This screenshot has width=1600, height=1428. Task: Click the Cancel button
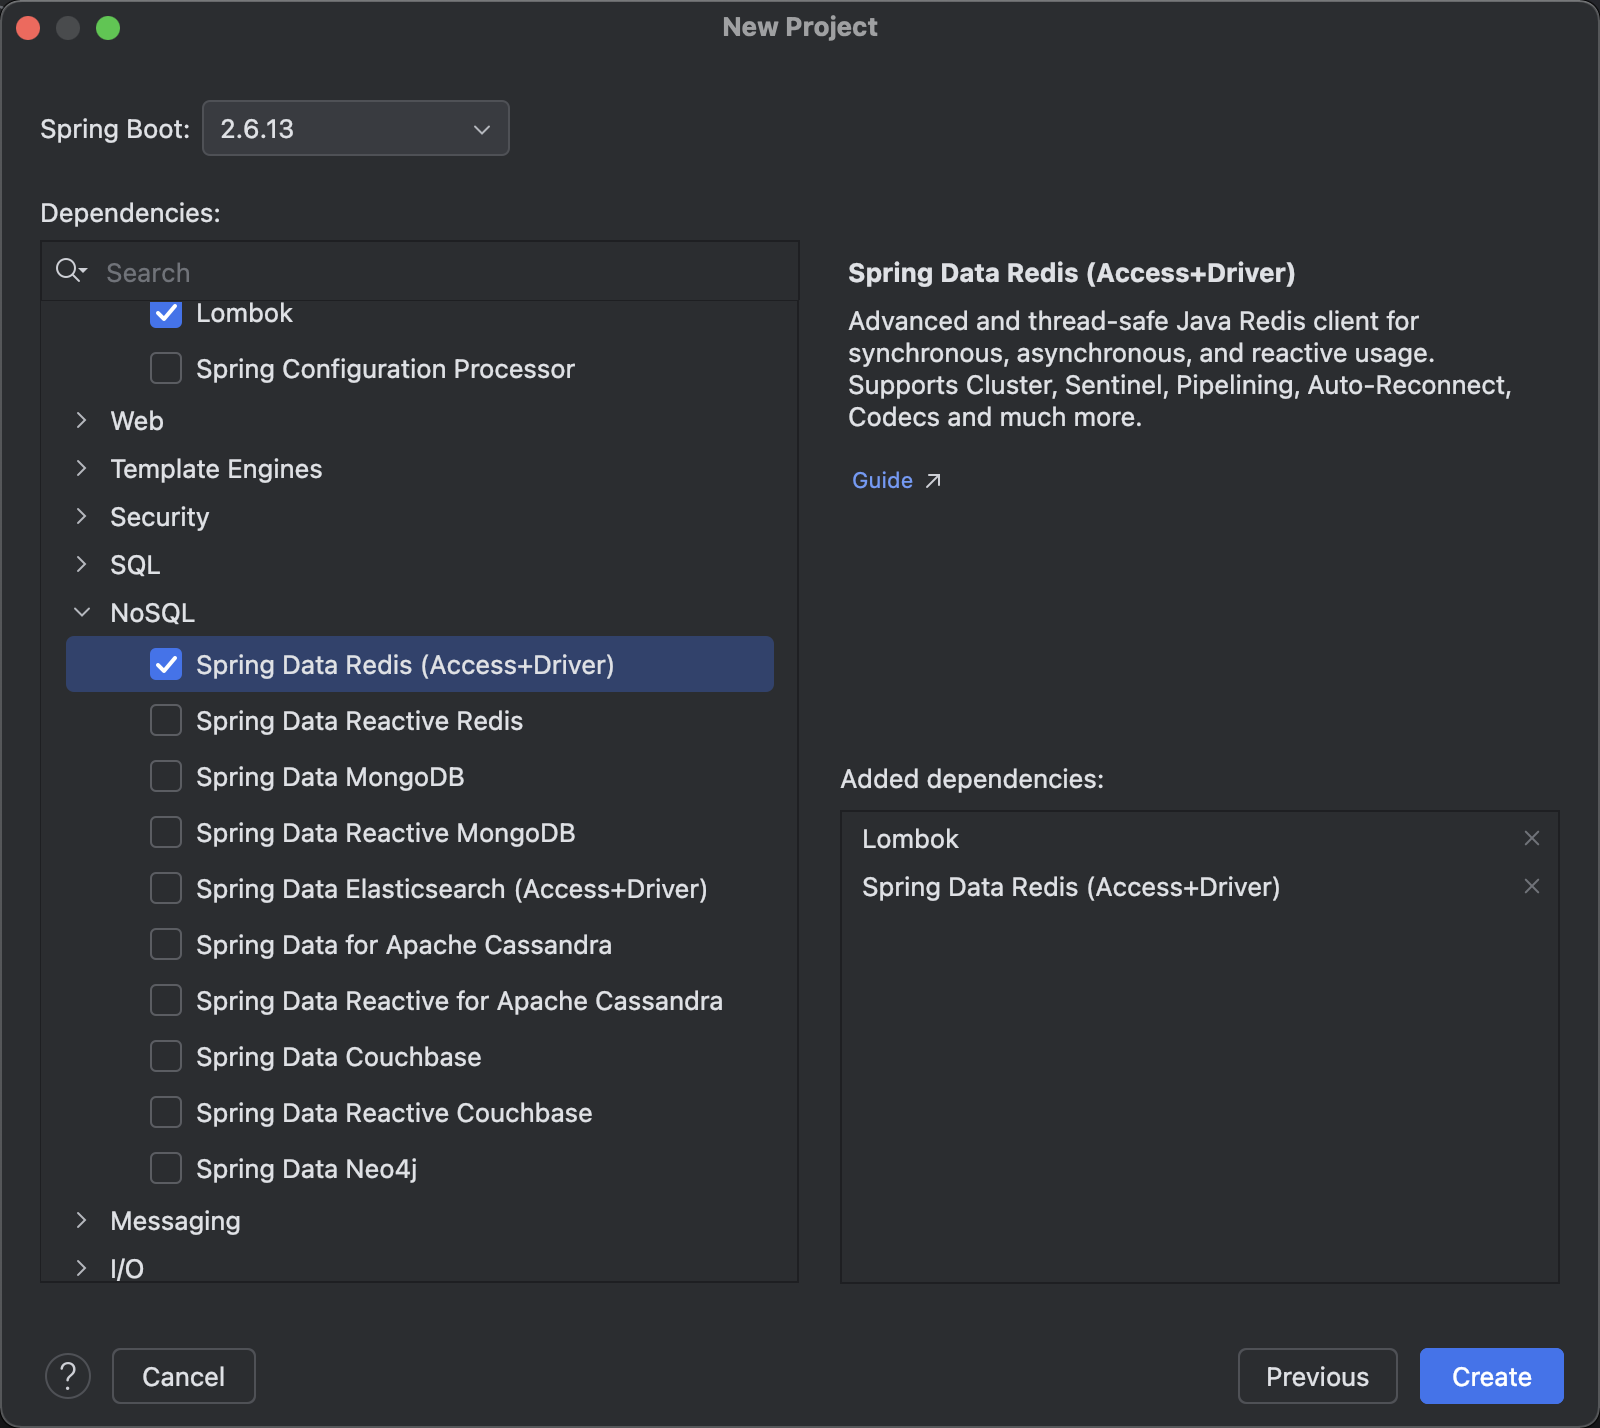pyautogui.click(x=184, y=1376)
